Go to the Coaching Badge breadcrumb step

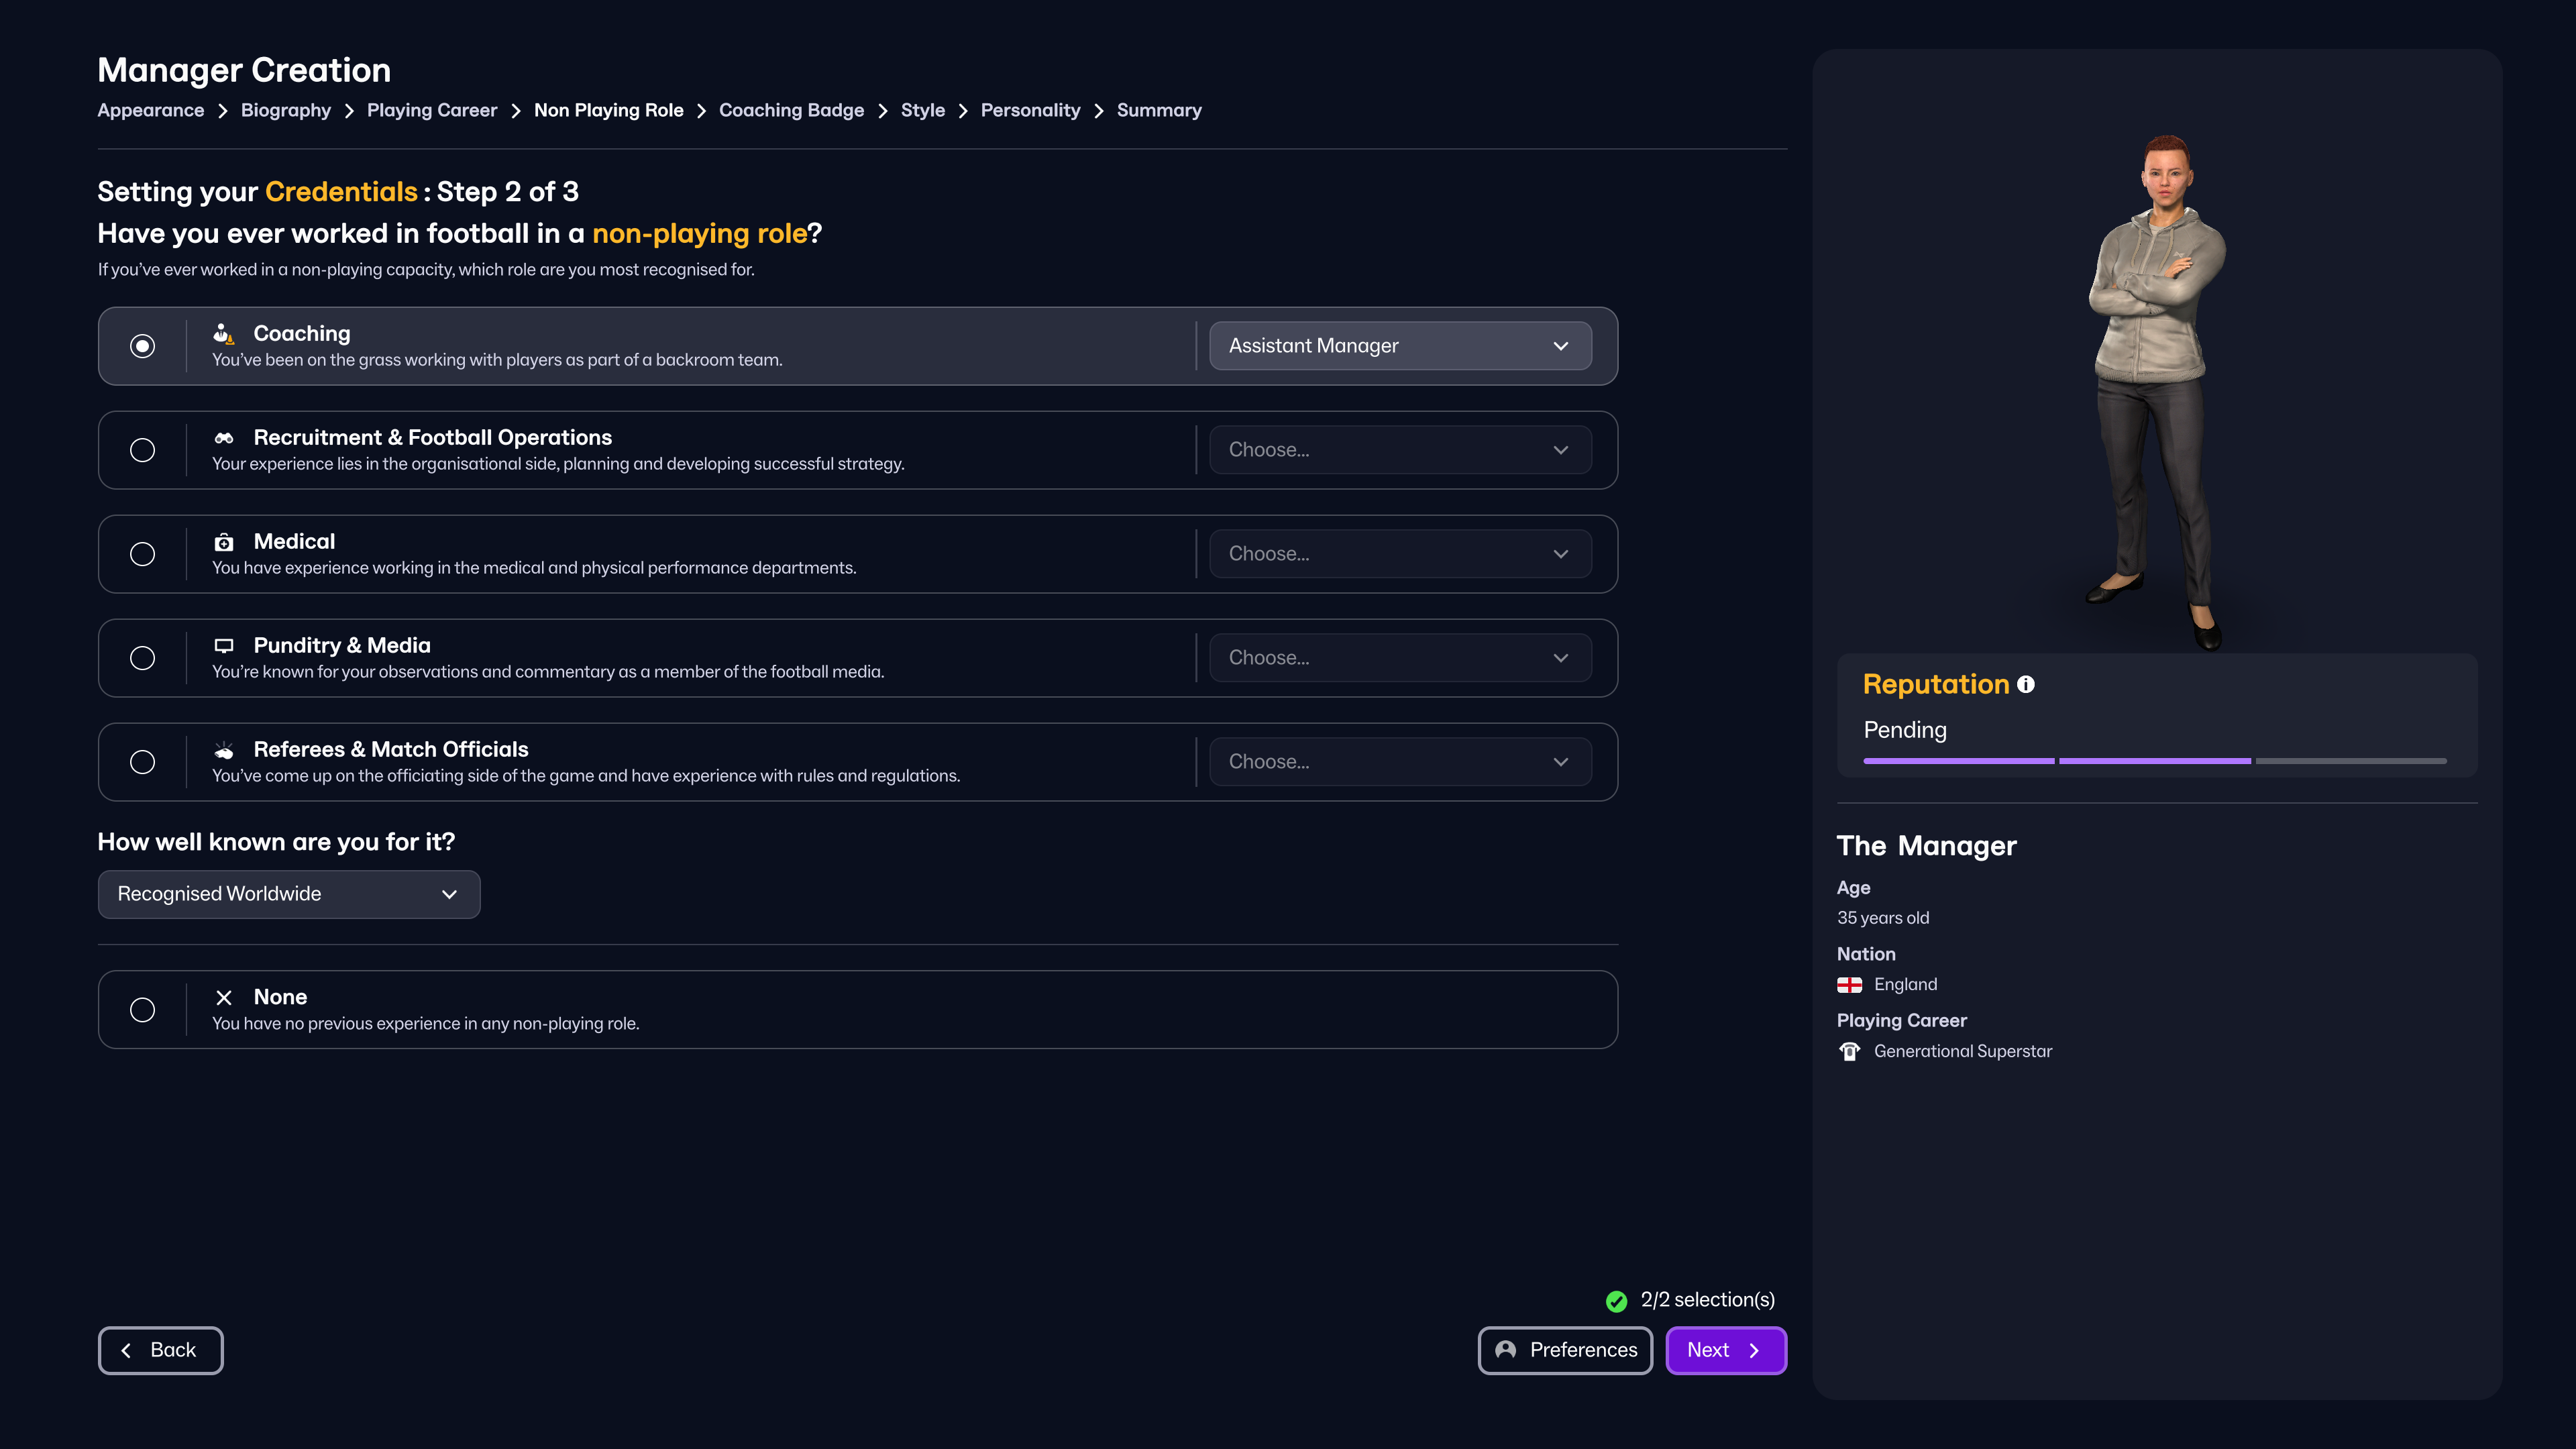tap(791, 110)
